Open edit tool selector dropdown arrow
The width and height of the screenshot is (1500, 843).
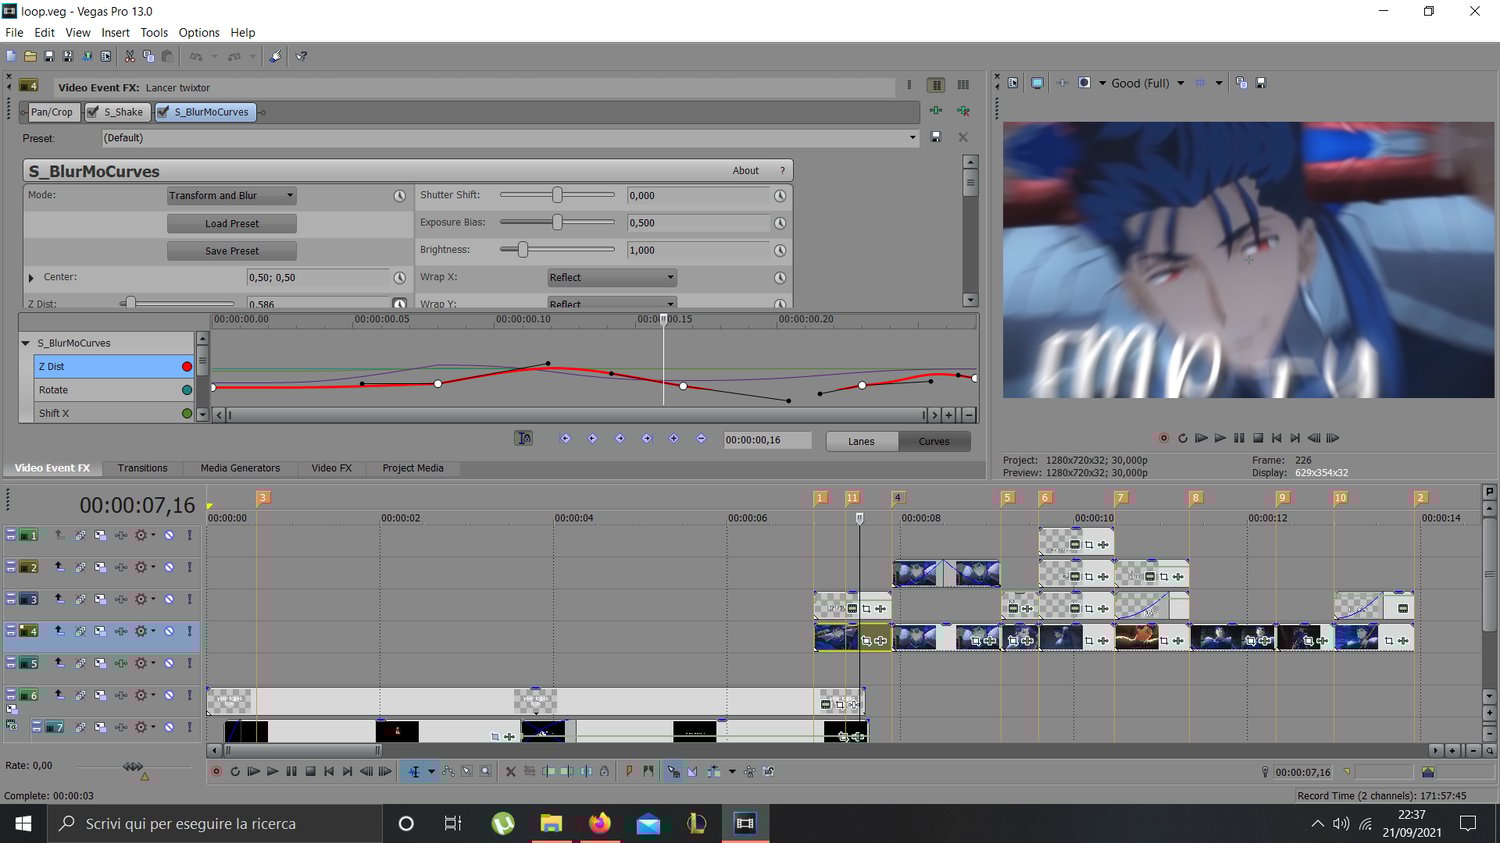click(x=431, y=771)
